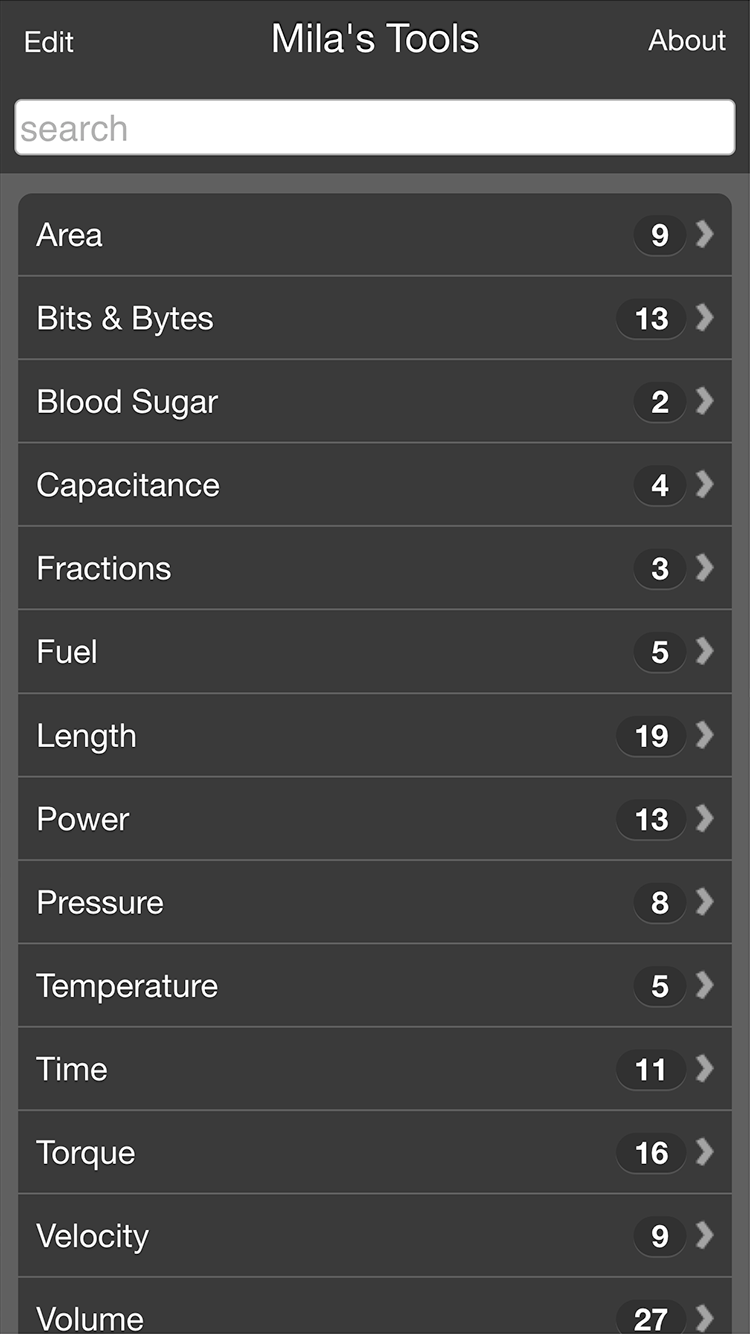Tap the Velocity row chevron
The height and width of the screenshot is (1334, 750).
pos(705,1236)
